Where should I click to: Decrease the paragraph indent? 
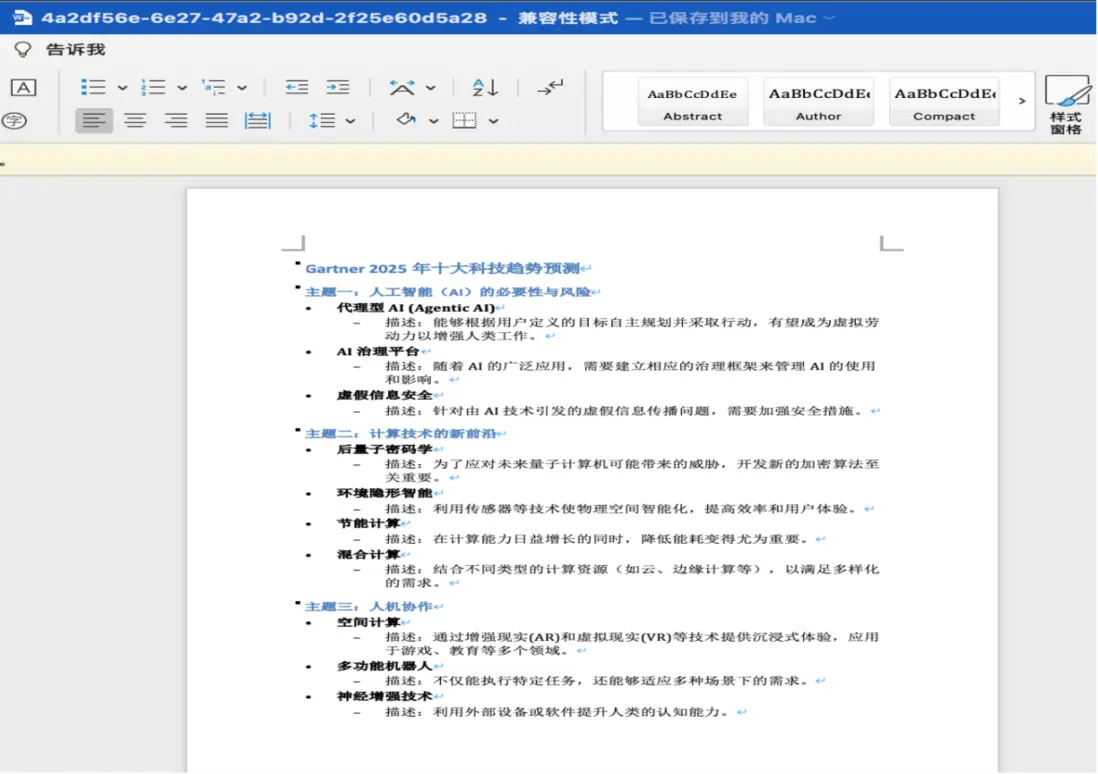[x=297, y=87]
